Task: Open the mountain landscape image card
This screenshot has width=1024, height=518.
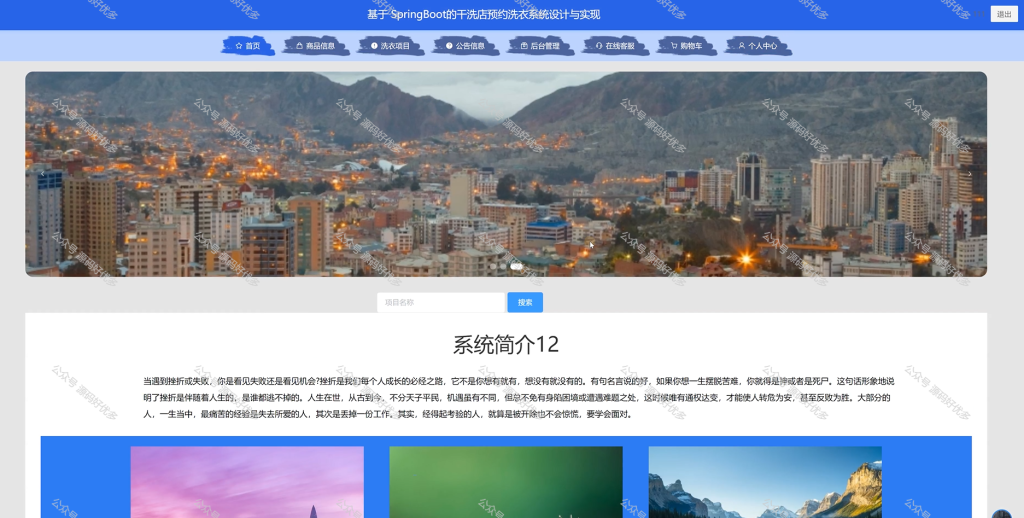Action: [765, 482]
